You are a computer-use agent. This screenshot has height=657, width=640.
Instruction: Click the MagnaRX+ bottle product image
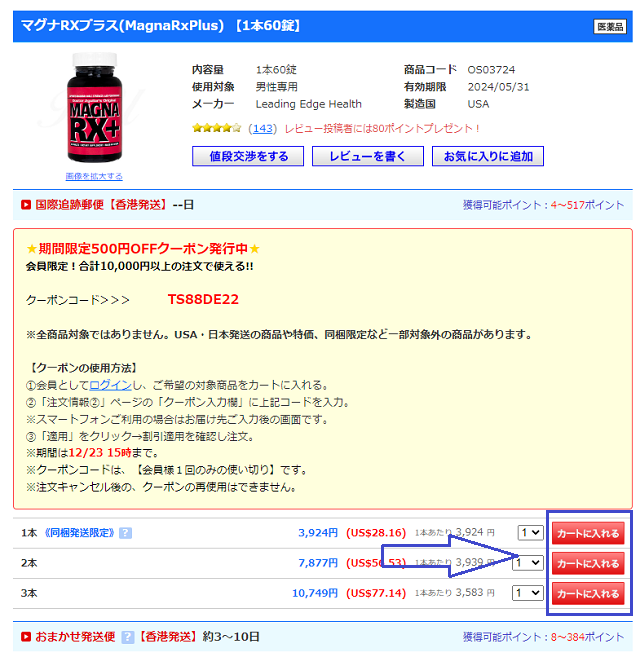[95, 107]
